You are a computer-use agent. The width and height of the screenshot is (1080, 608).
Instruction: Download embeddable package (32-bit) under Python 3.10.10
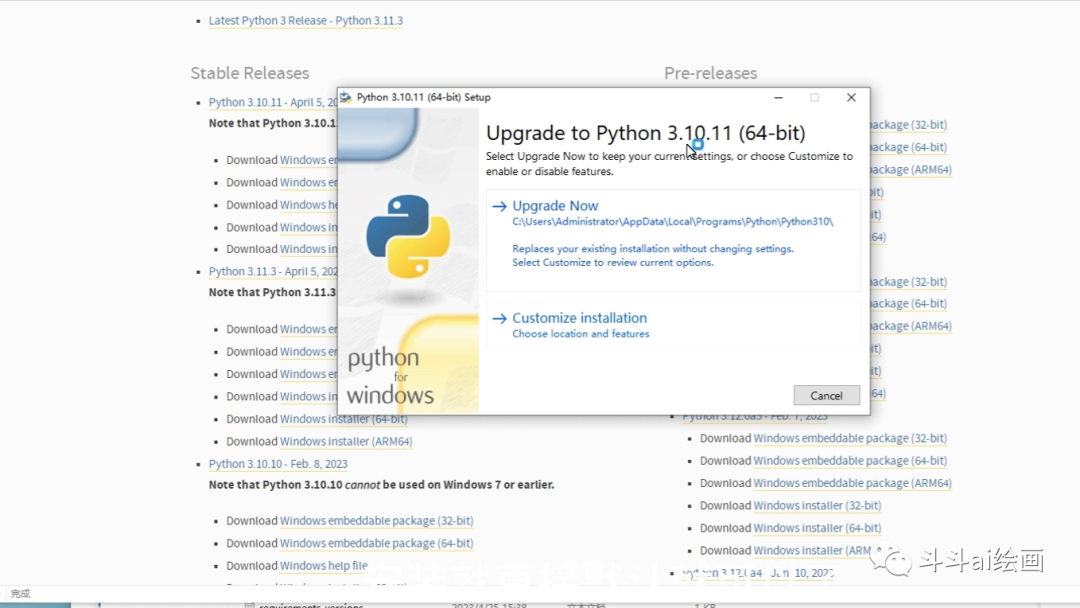376,521
